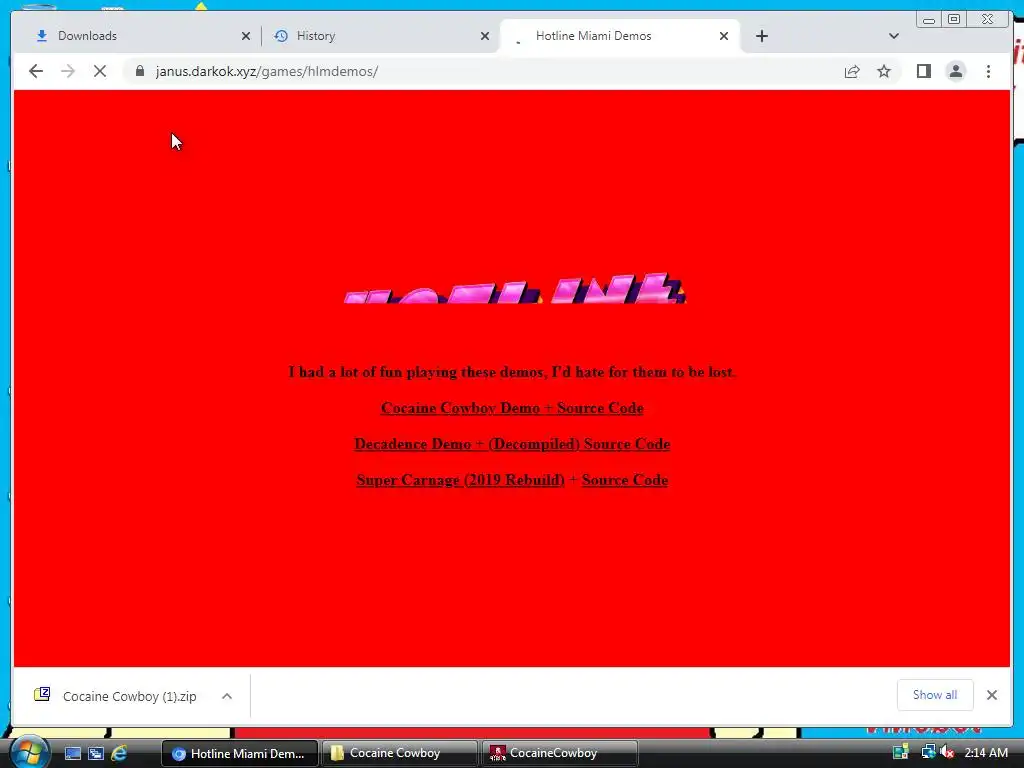This screenshot has height=768, width=1024.
Task: Click the Hotline logo image
Action: [x=515, y=288]
